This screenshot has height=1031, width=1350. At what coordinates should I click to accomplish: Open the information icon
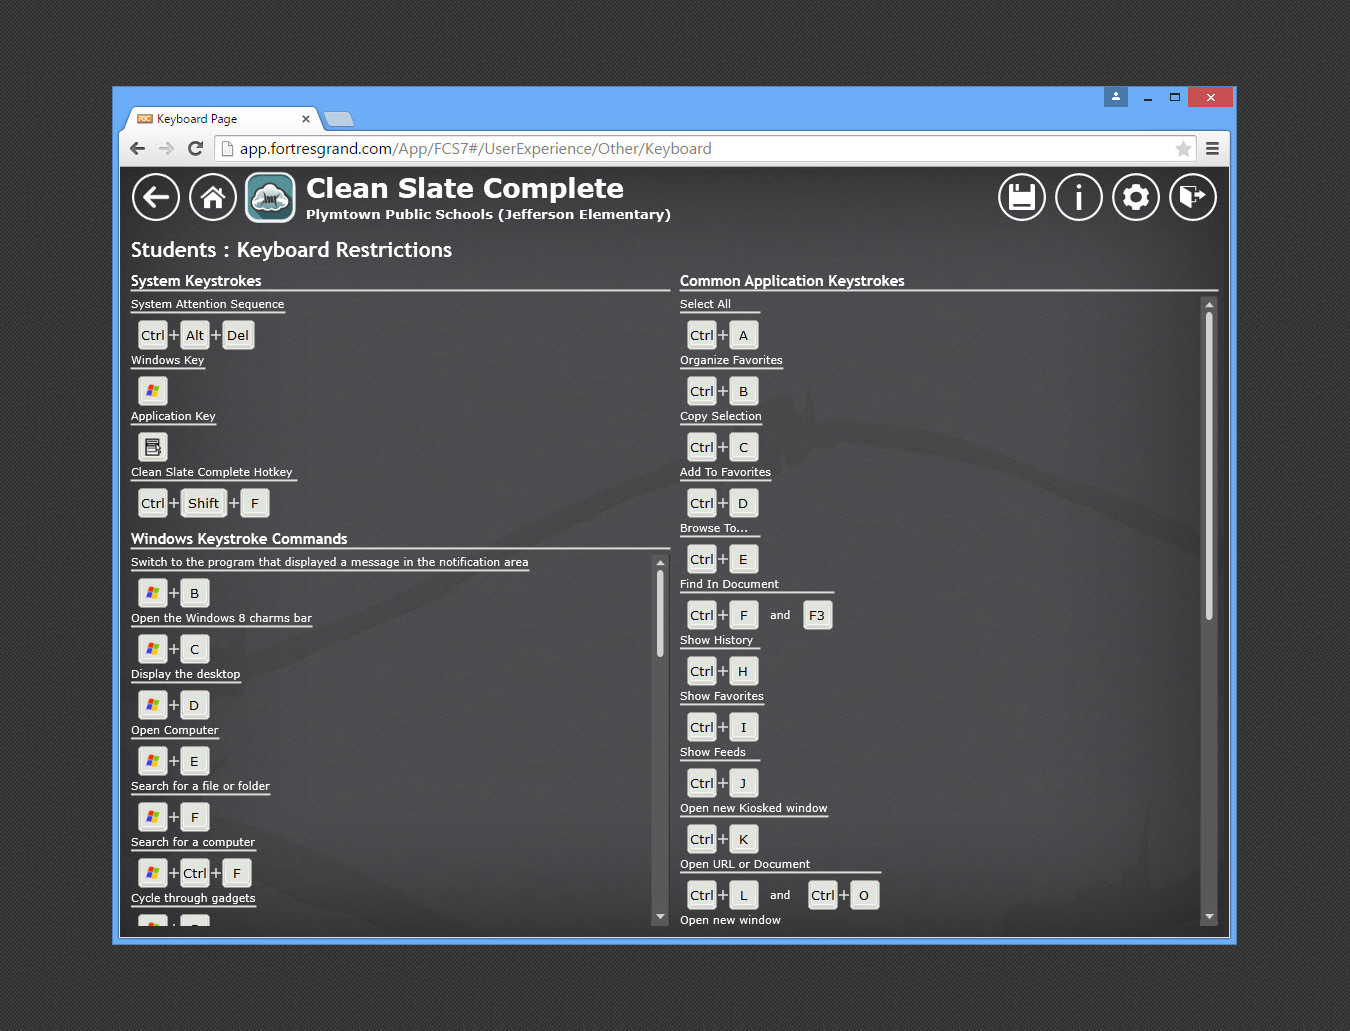pyautogui.click(x=1078, y=197)
